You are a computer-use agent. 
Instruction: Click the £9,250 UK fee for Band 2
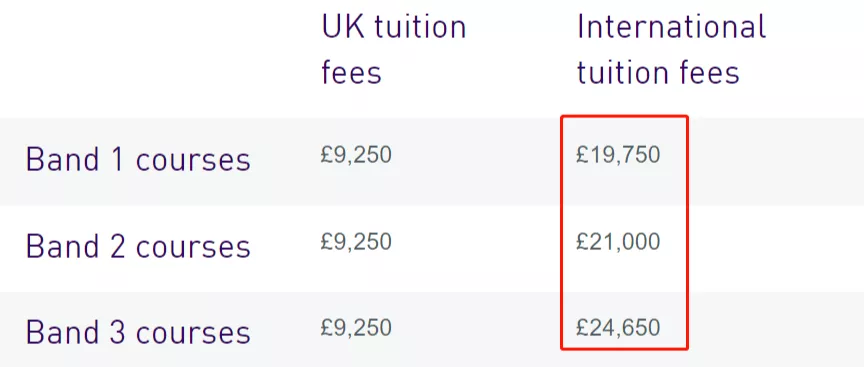[356, 241]
